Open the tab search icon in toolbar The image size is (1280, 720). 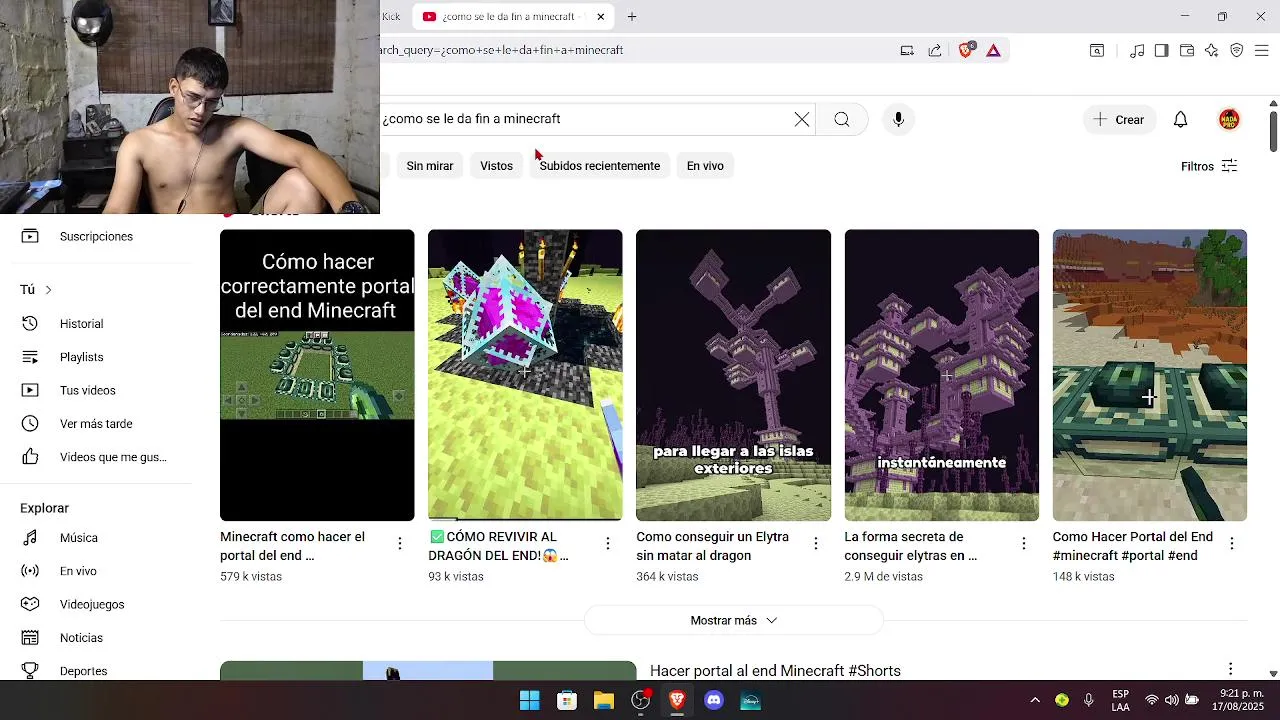(1097, 50)
